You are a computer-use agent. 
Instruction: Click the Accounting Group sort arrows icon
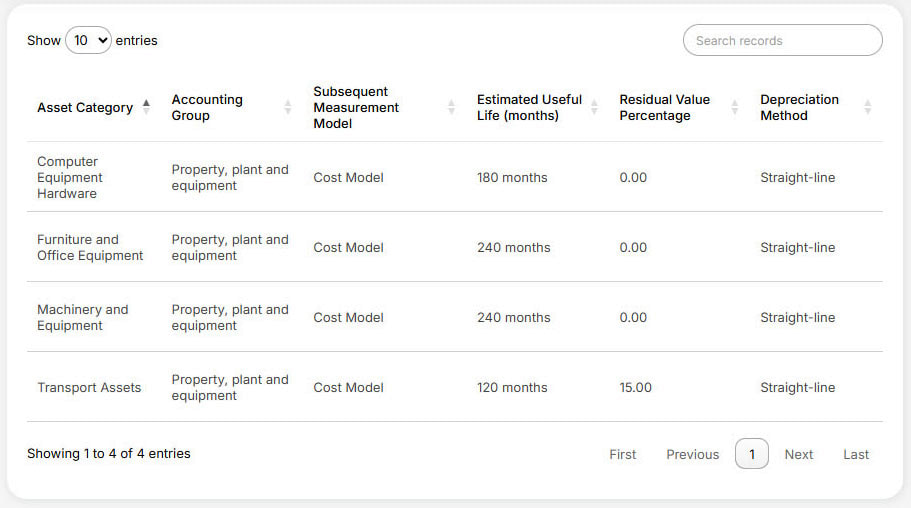coord(288,107)
